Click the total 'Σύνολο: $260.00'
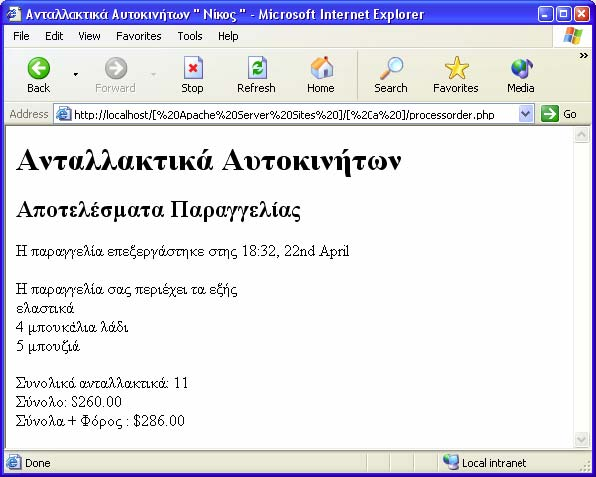The image size is (596, 477). (x=69, y=402)
